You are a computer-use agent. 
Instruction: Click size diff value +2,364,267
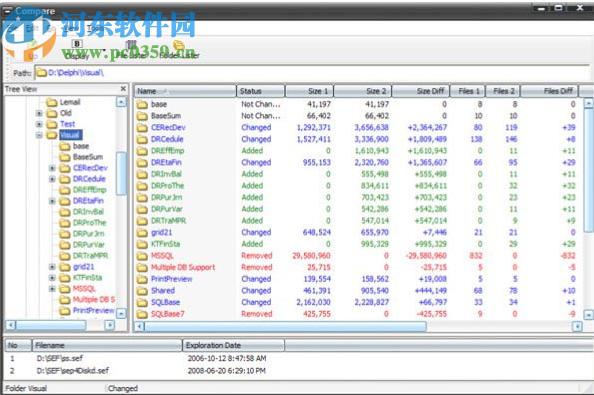click(x=427, y=128)
